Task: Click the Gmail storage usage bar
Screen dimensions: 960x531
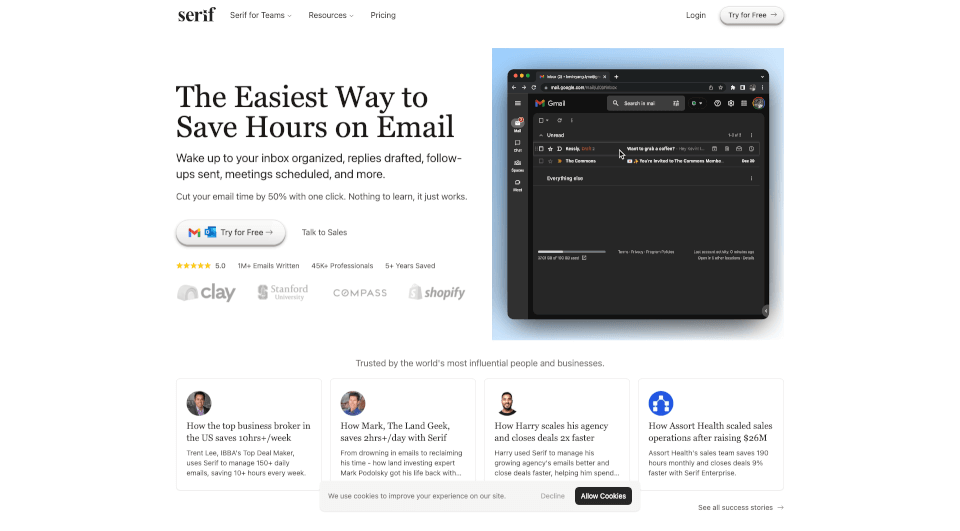Action: tap(571, 251)
